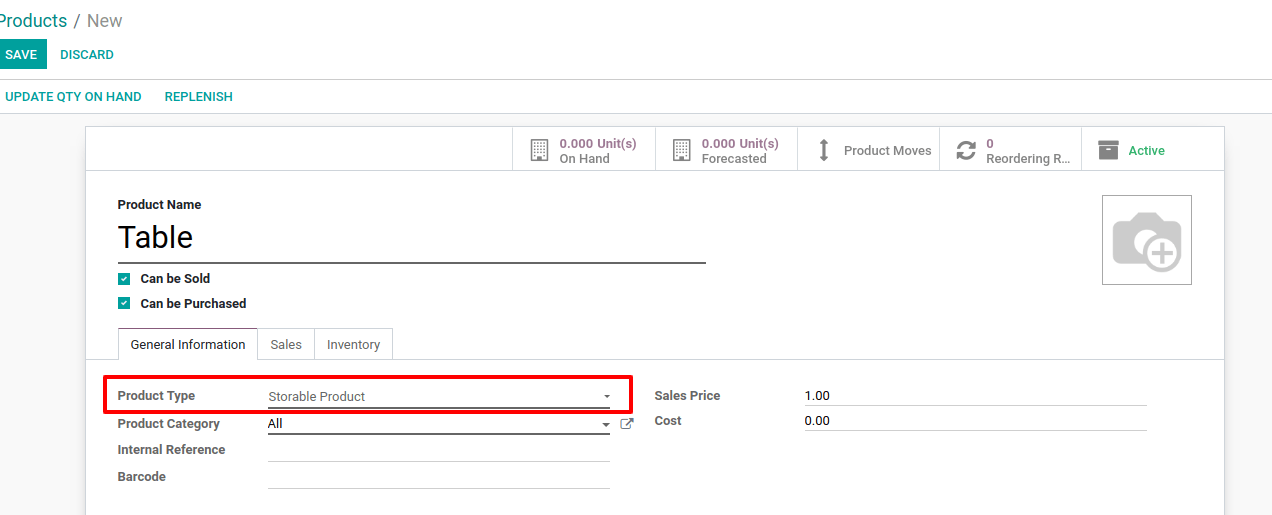Discard the product changes
Image resolution: width=1272 pixels, height=515 pixels.
click(87, 55)
